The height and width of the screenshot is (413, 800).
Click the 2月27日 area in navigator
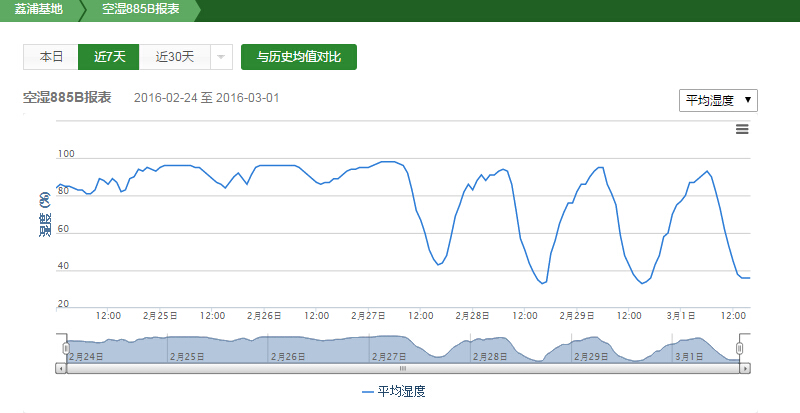tap(388, 355)
